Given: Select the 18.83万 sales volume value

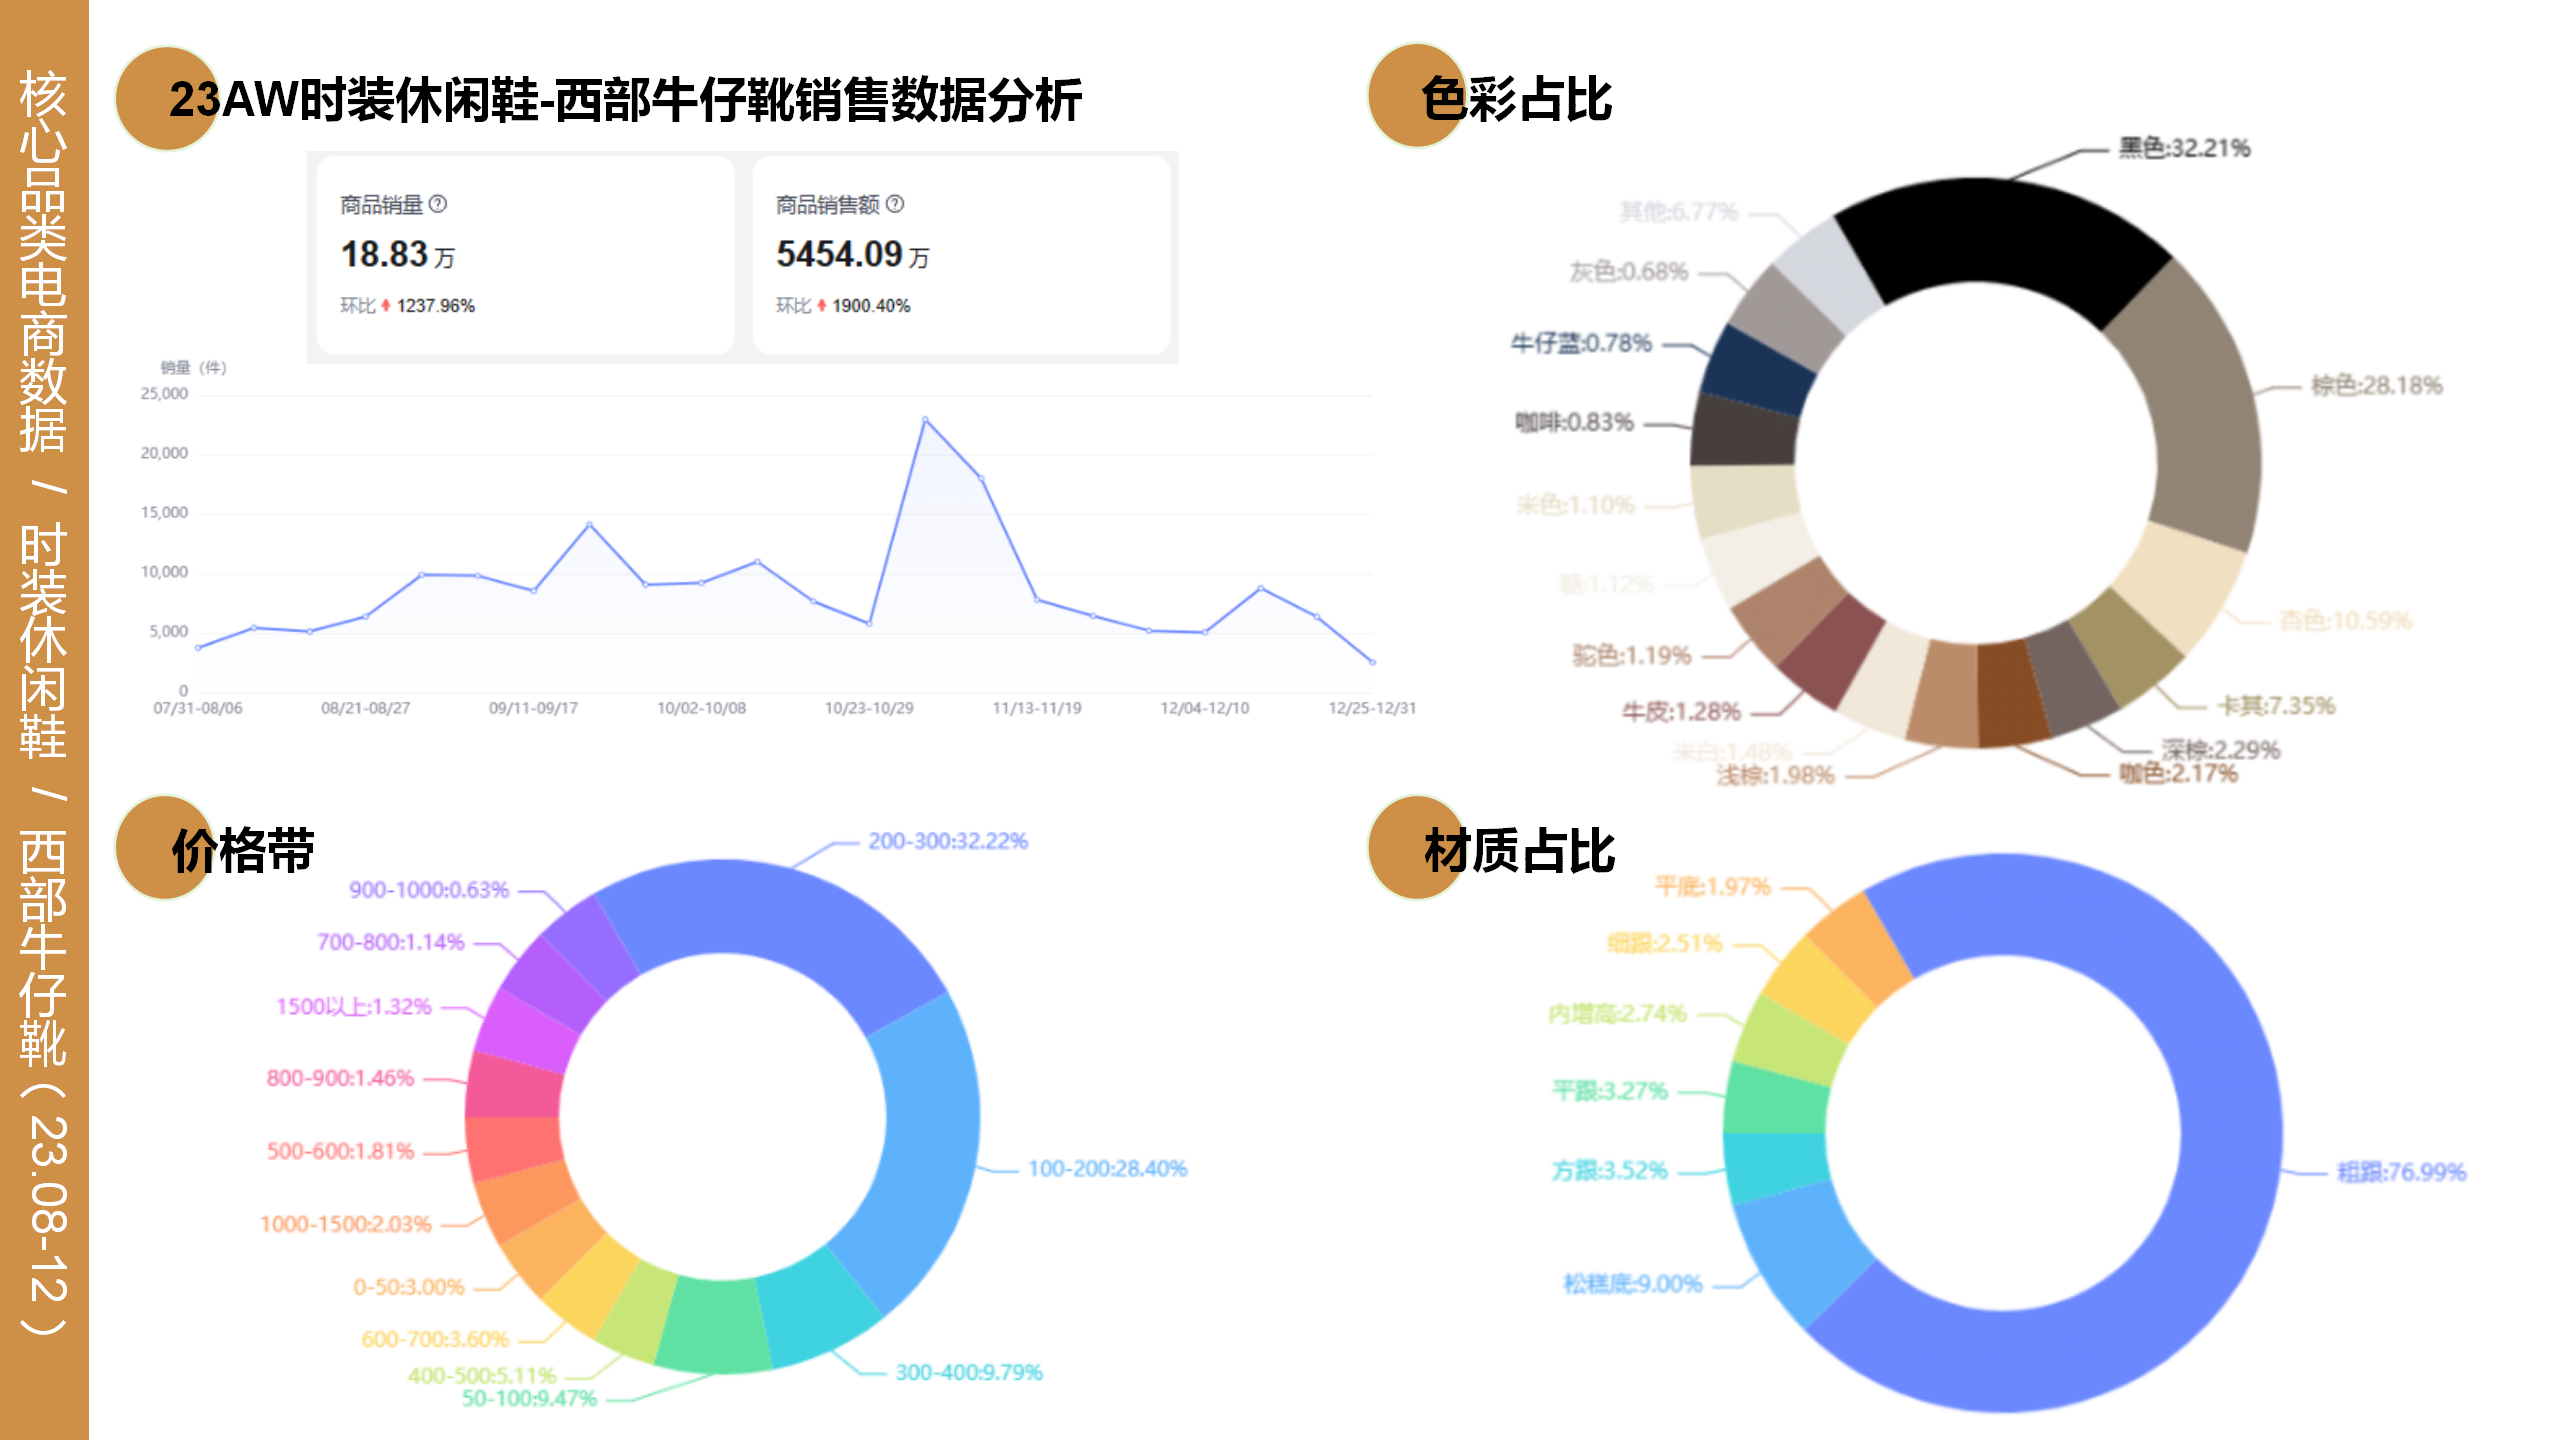Looking at the screenshot, I should [x=398, y=255].
